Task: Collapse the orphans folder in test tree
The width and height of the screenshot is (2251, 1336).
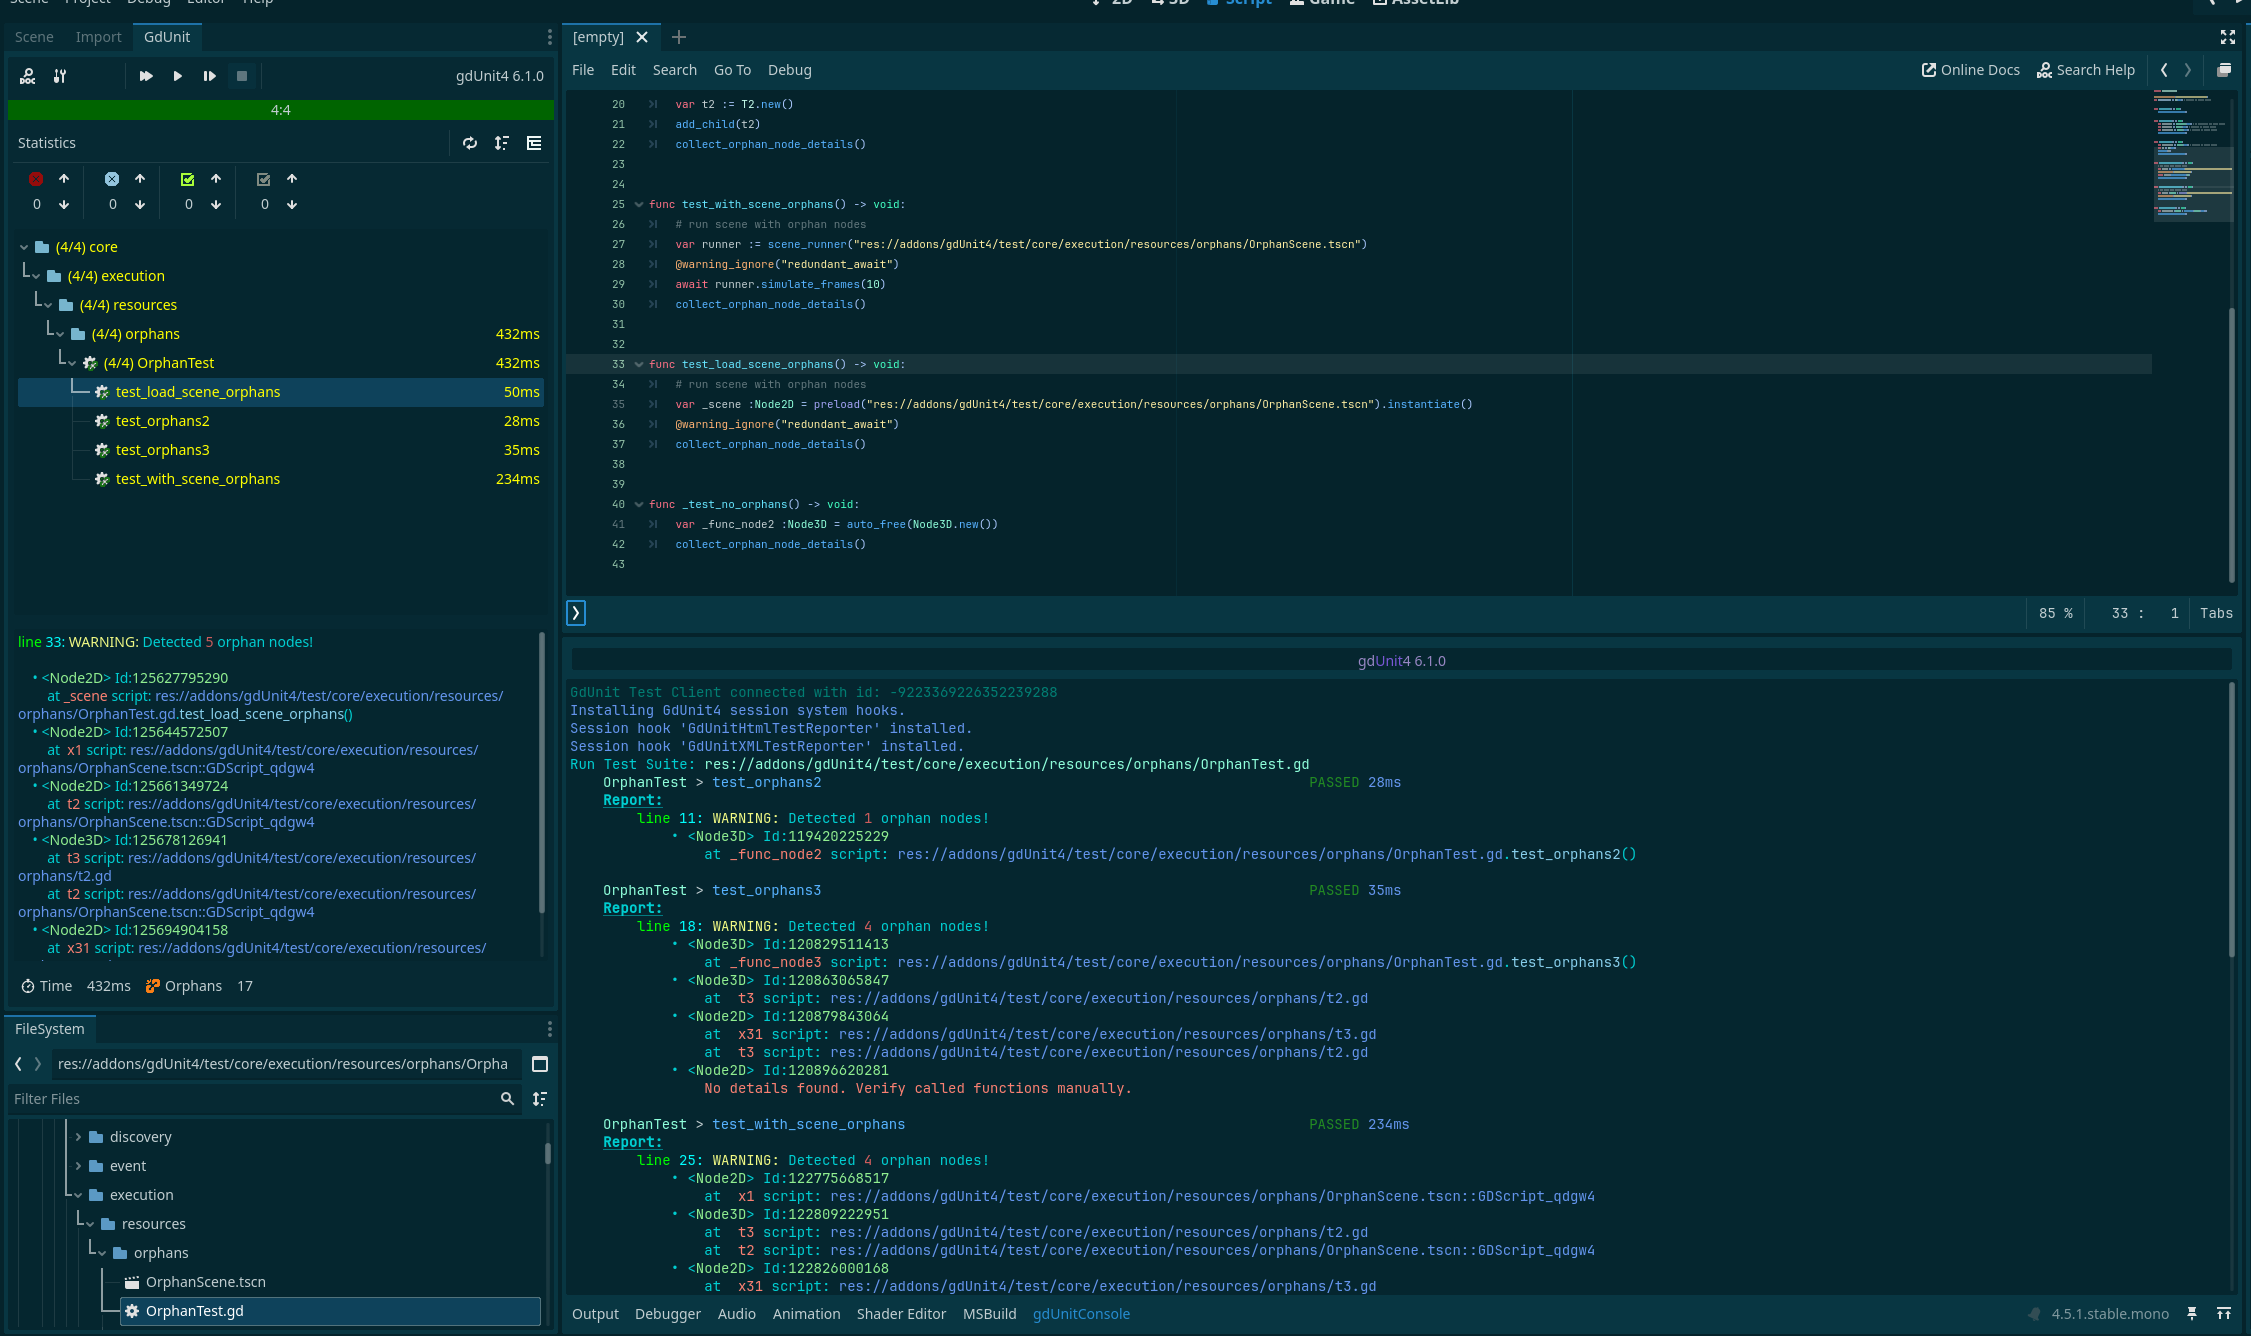Action: pyautogui.click(x=60, y=334)
